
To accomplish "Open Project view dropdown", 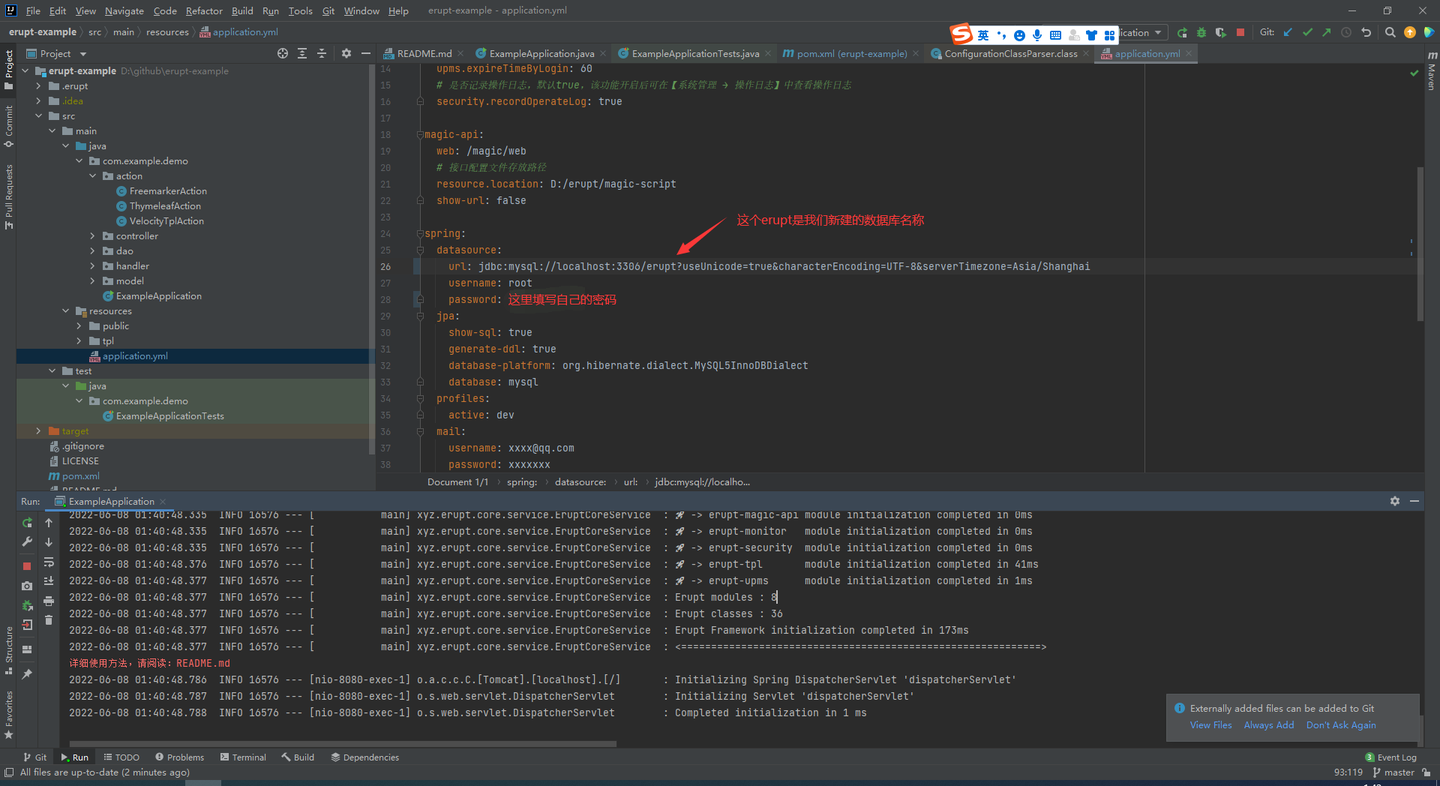I will pyautogui.click(x=83, y=54).
